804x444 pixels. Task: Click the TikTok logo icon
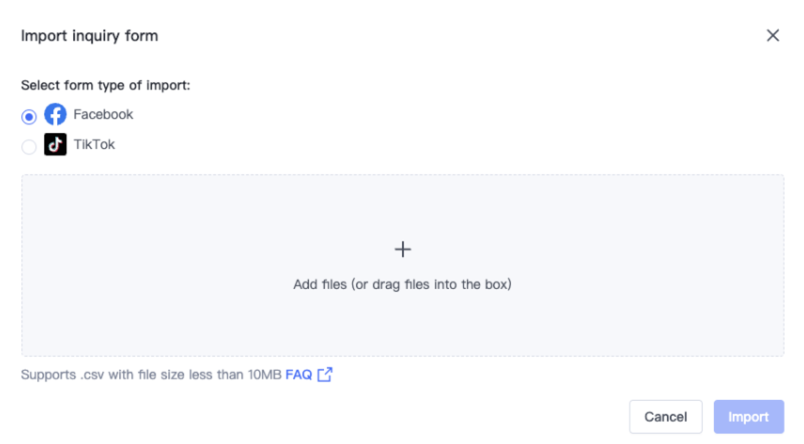pyautogui.click(x=55, y=145)
